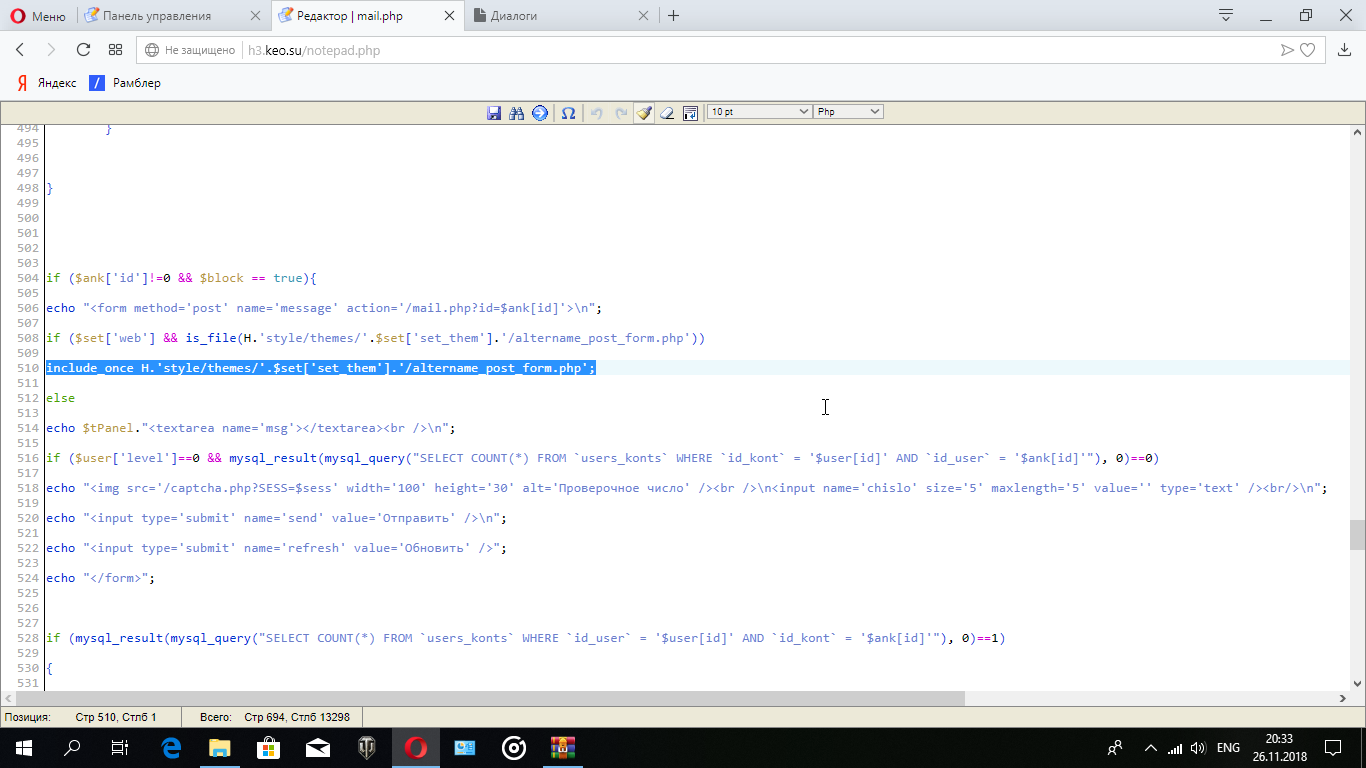The height and width of the screenshot is (768, 1366).
Task: Toggle syntax highlighting brush button
Action: pyautogui.click(x=644, y=113)
